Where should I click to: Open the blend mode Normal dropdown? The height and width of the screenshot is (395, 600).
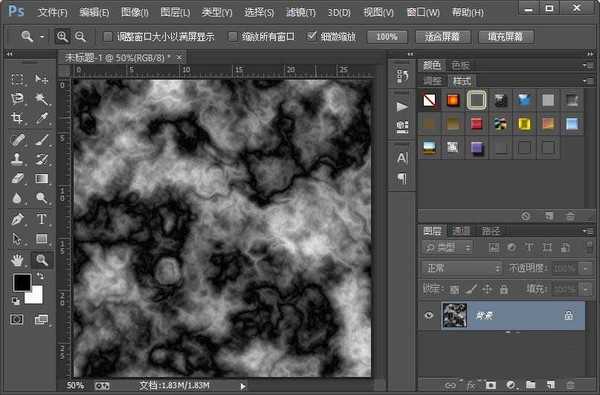click(461, 268)
